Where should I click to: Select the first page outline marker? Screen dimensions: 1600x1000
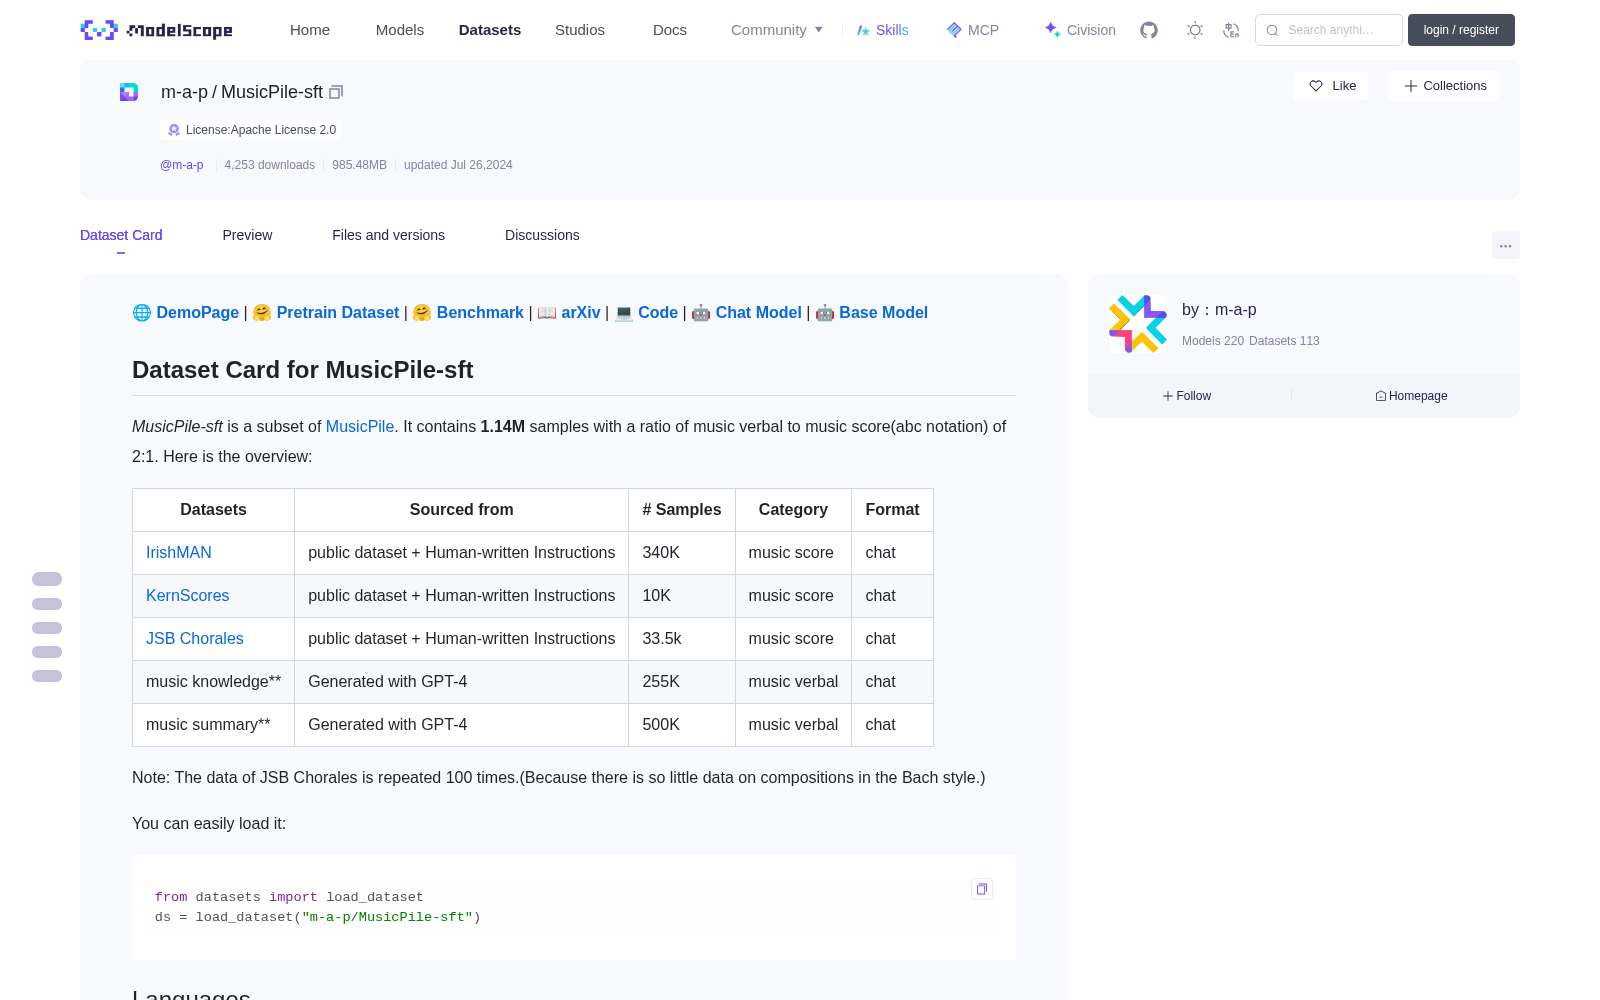(47, 579)
